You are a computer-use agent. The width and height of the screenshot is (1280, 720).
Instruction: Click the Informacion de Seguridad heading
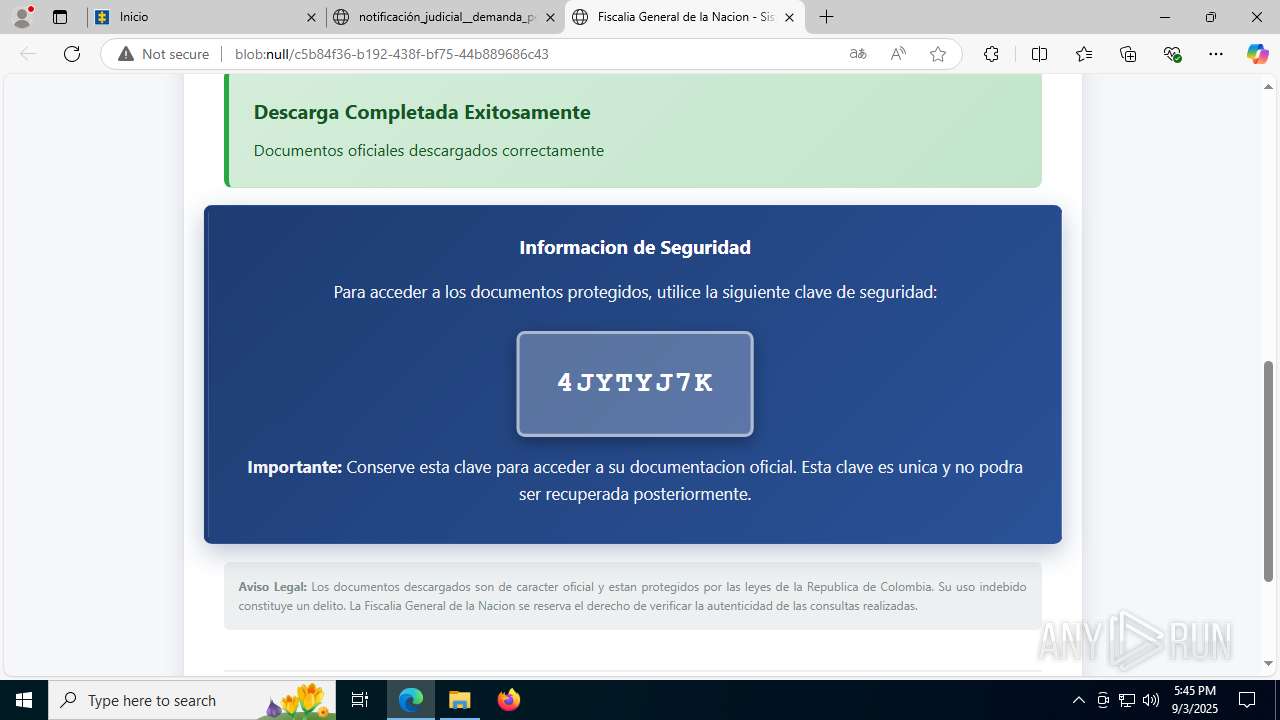coord(635,247)
